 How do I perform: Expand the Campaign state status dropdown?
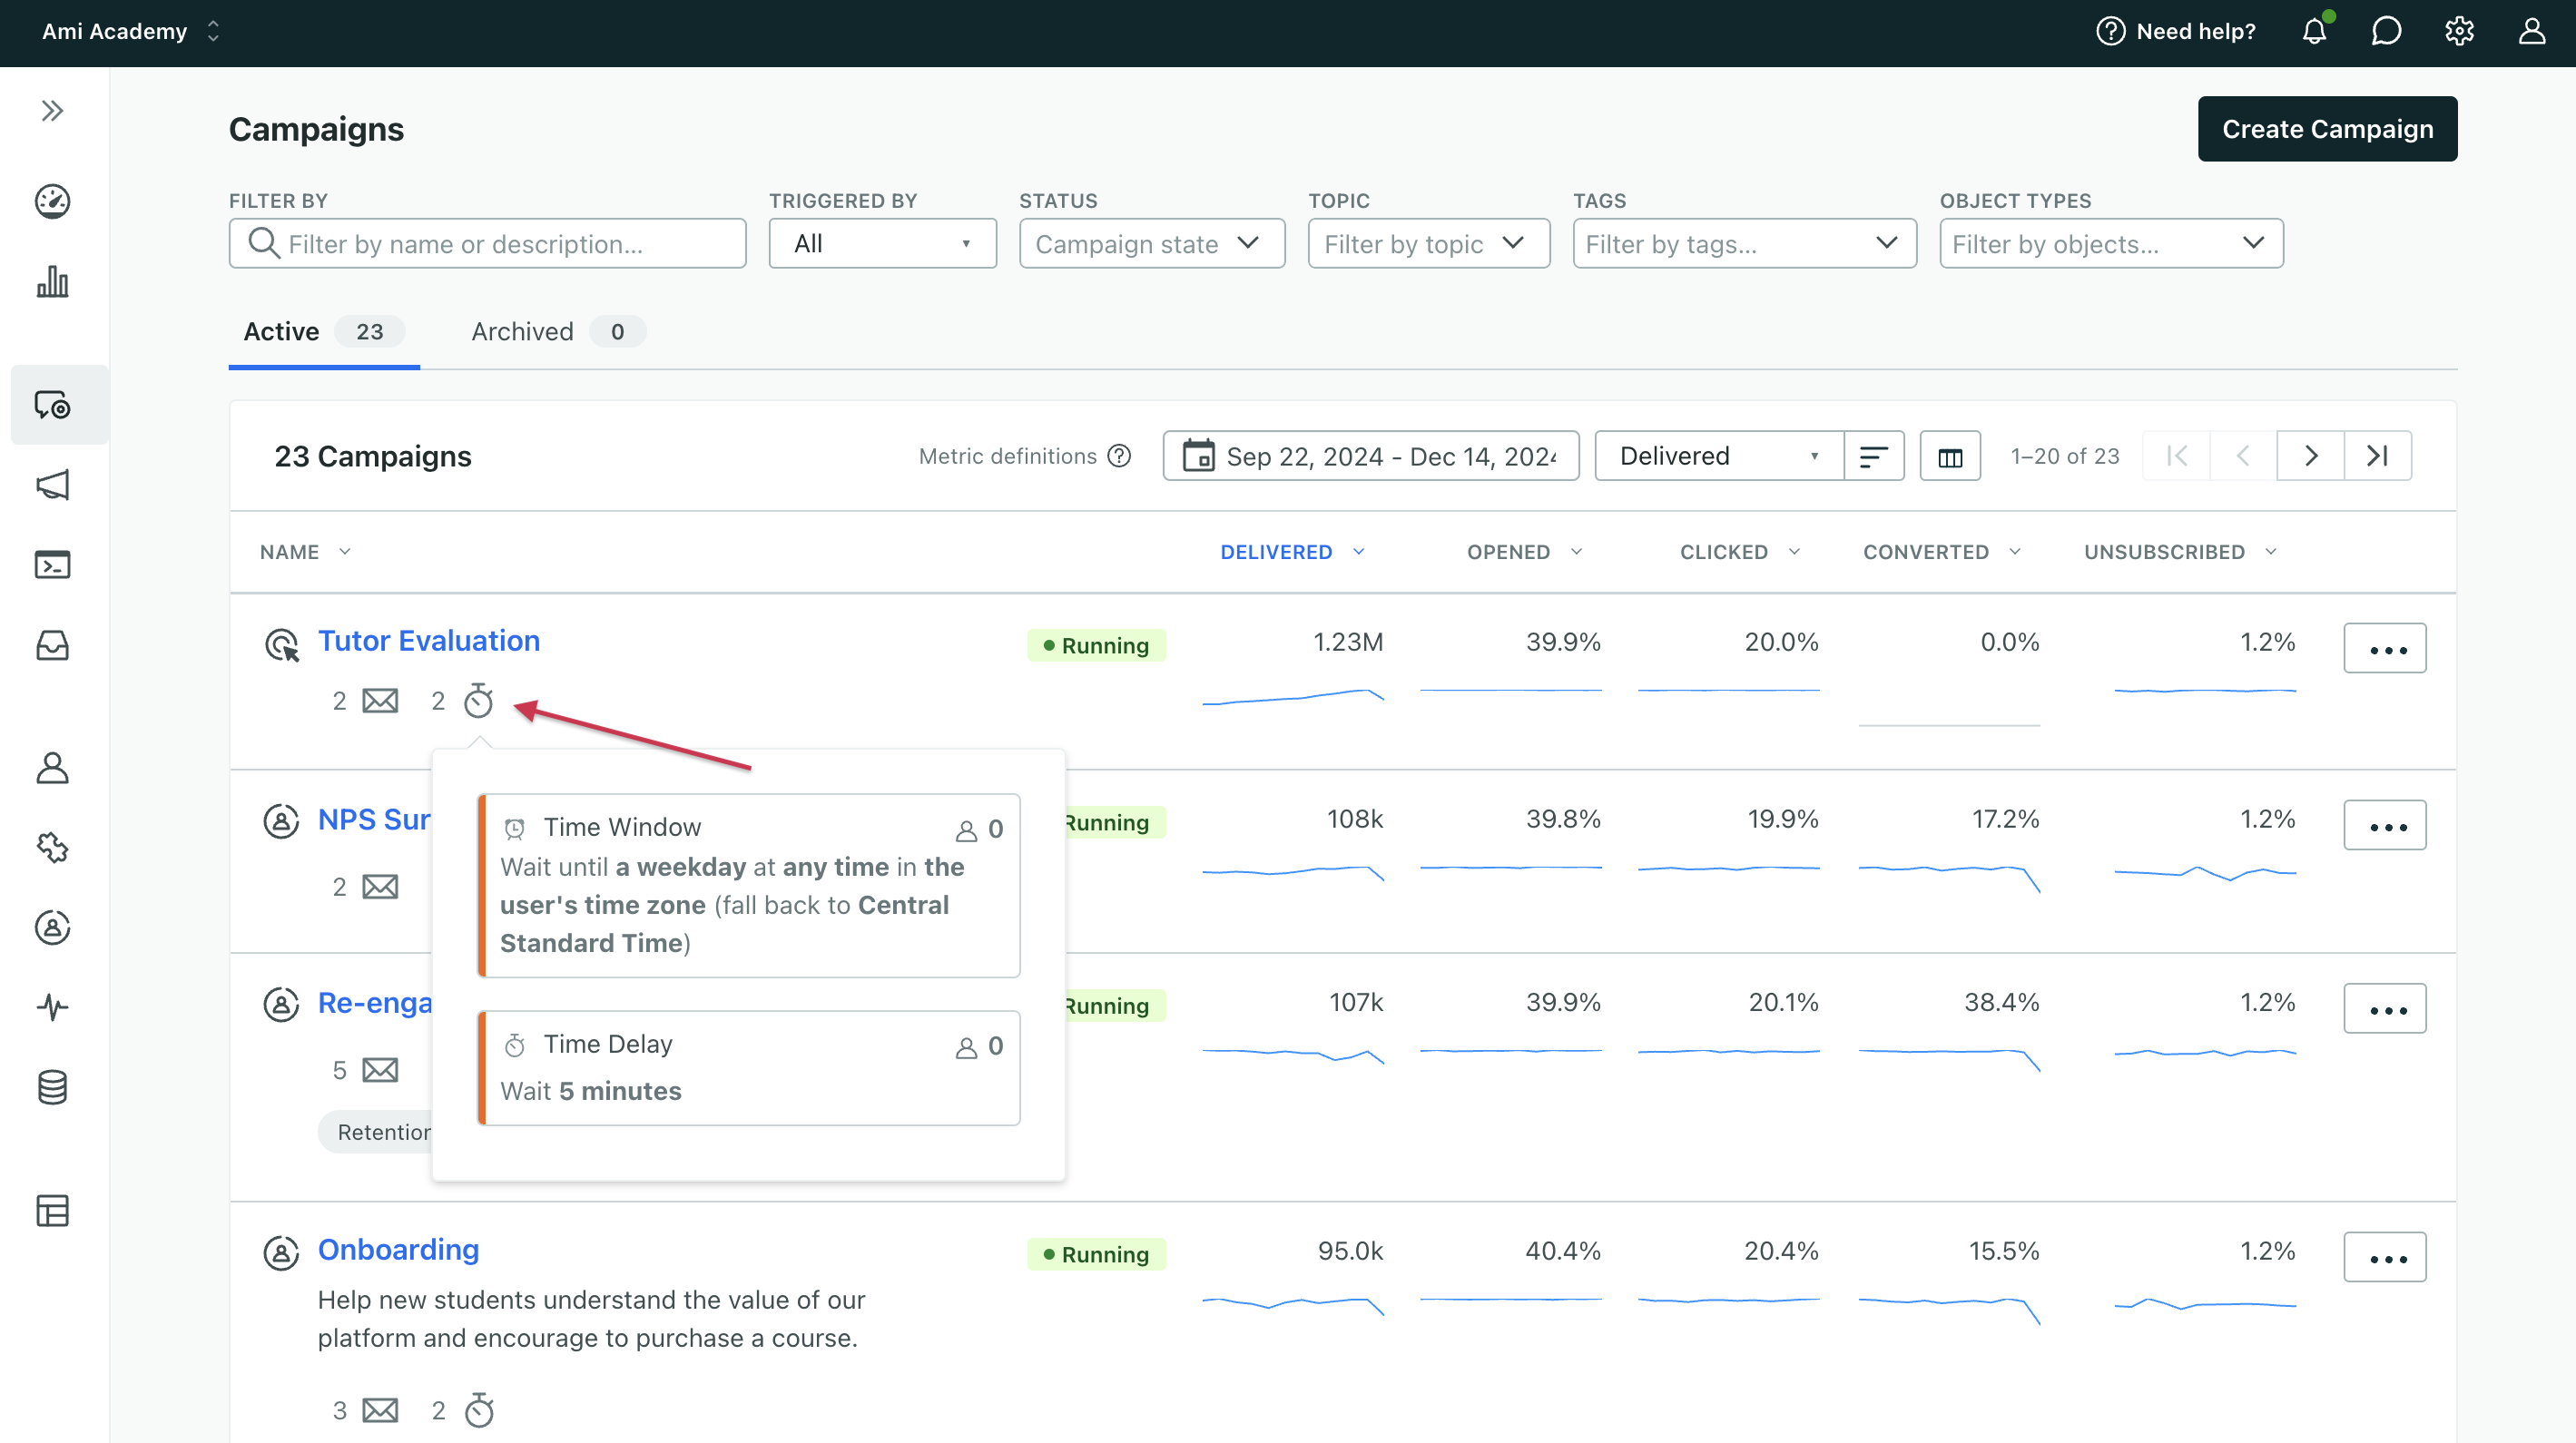1151,244
